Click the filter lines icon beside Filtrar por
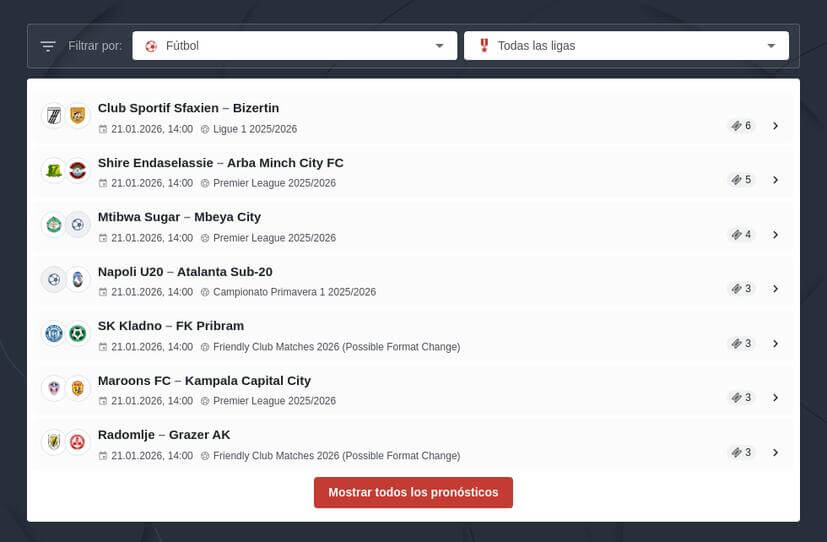The image size is (827, 542). click(x=48, y=46)
